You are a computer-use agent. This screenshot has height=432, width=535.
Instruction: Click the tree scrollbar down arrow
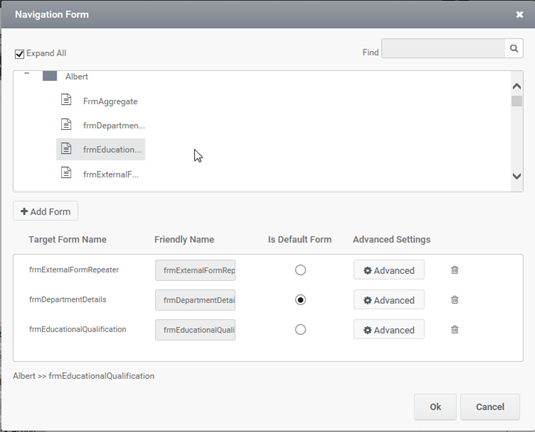(517, 176)
